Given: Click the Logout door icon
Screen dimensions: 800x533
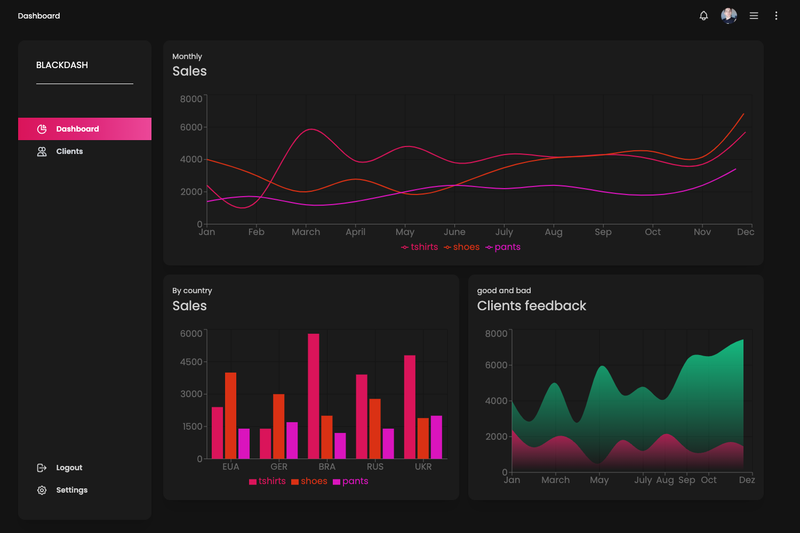Looking at the screenshot, I should 42,468.
